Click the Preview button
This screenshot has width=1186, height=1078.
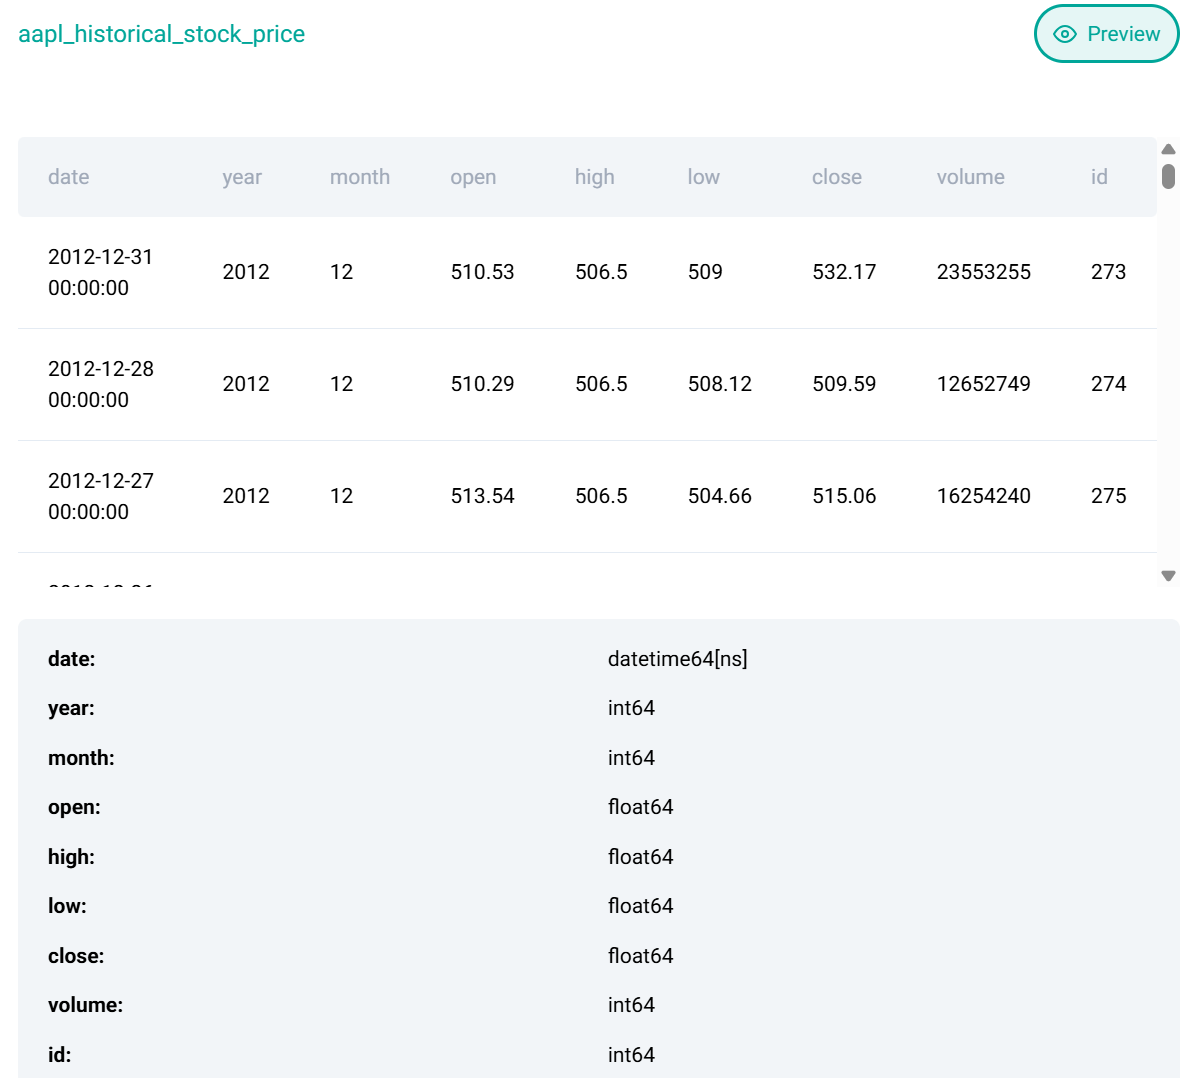(1106, 34)
